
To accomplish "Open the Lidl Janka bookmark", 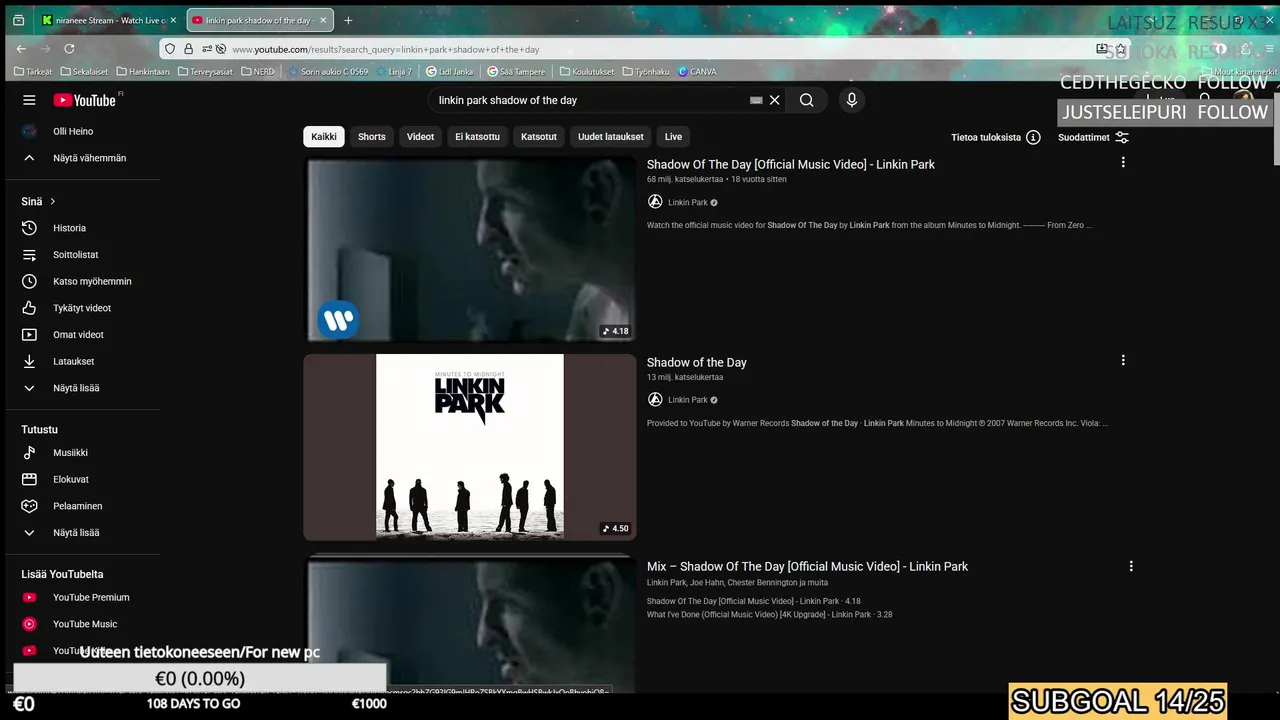I will coord(450,72).
